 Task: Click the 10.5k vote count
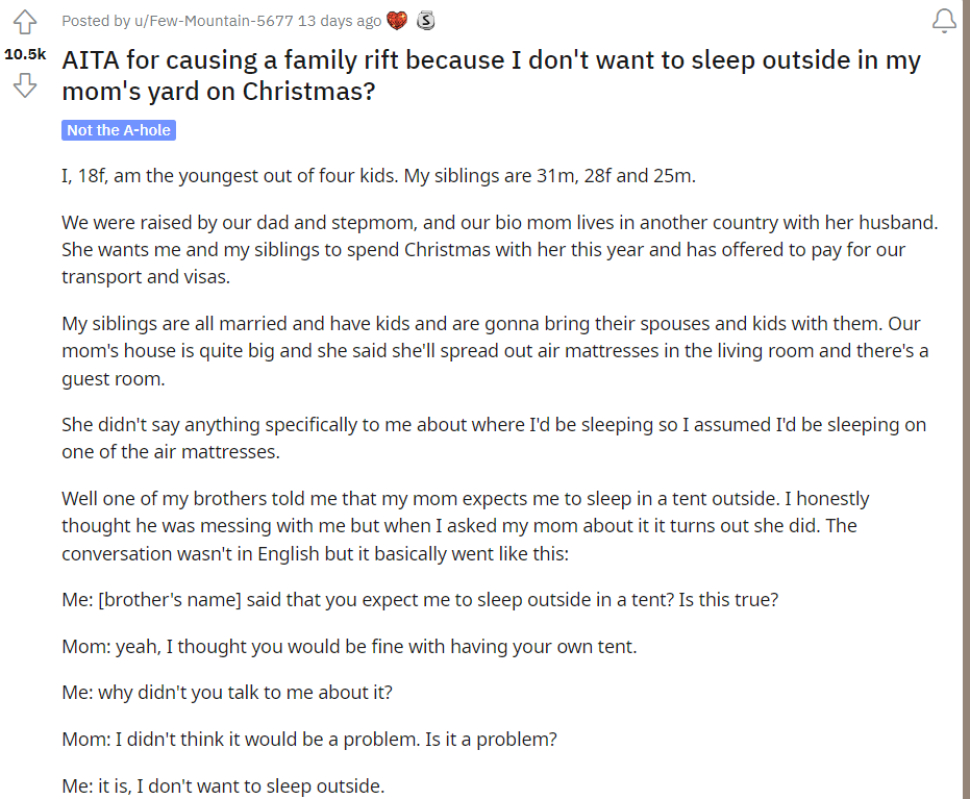click(25, 54)
